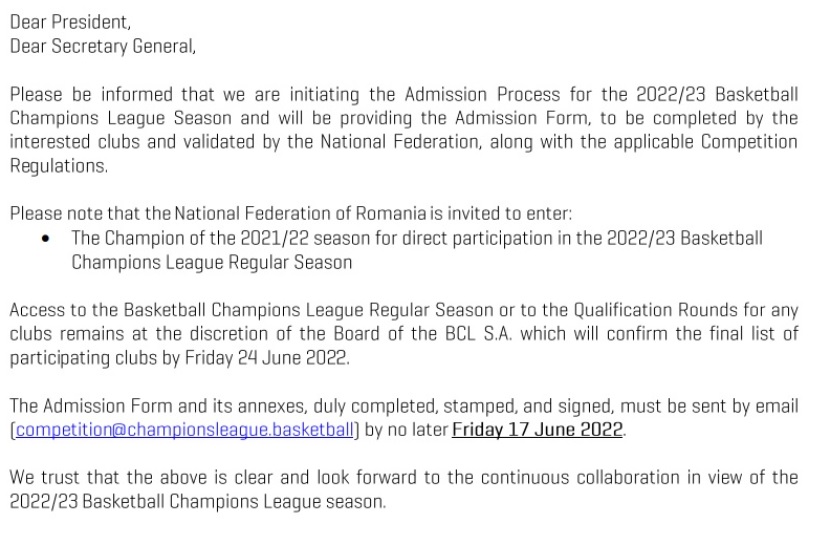This screenshot has width=836, height=549.
Task: Click "Champions League Regular Season" in bullet item
Action: coord(212,262)
